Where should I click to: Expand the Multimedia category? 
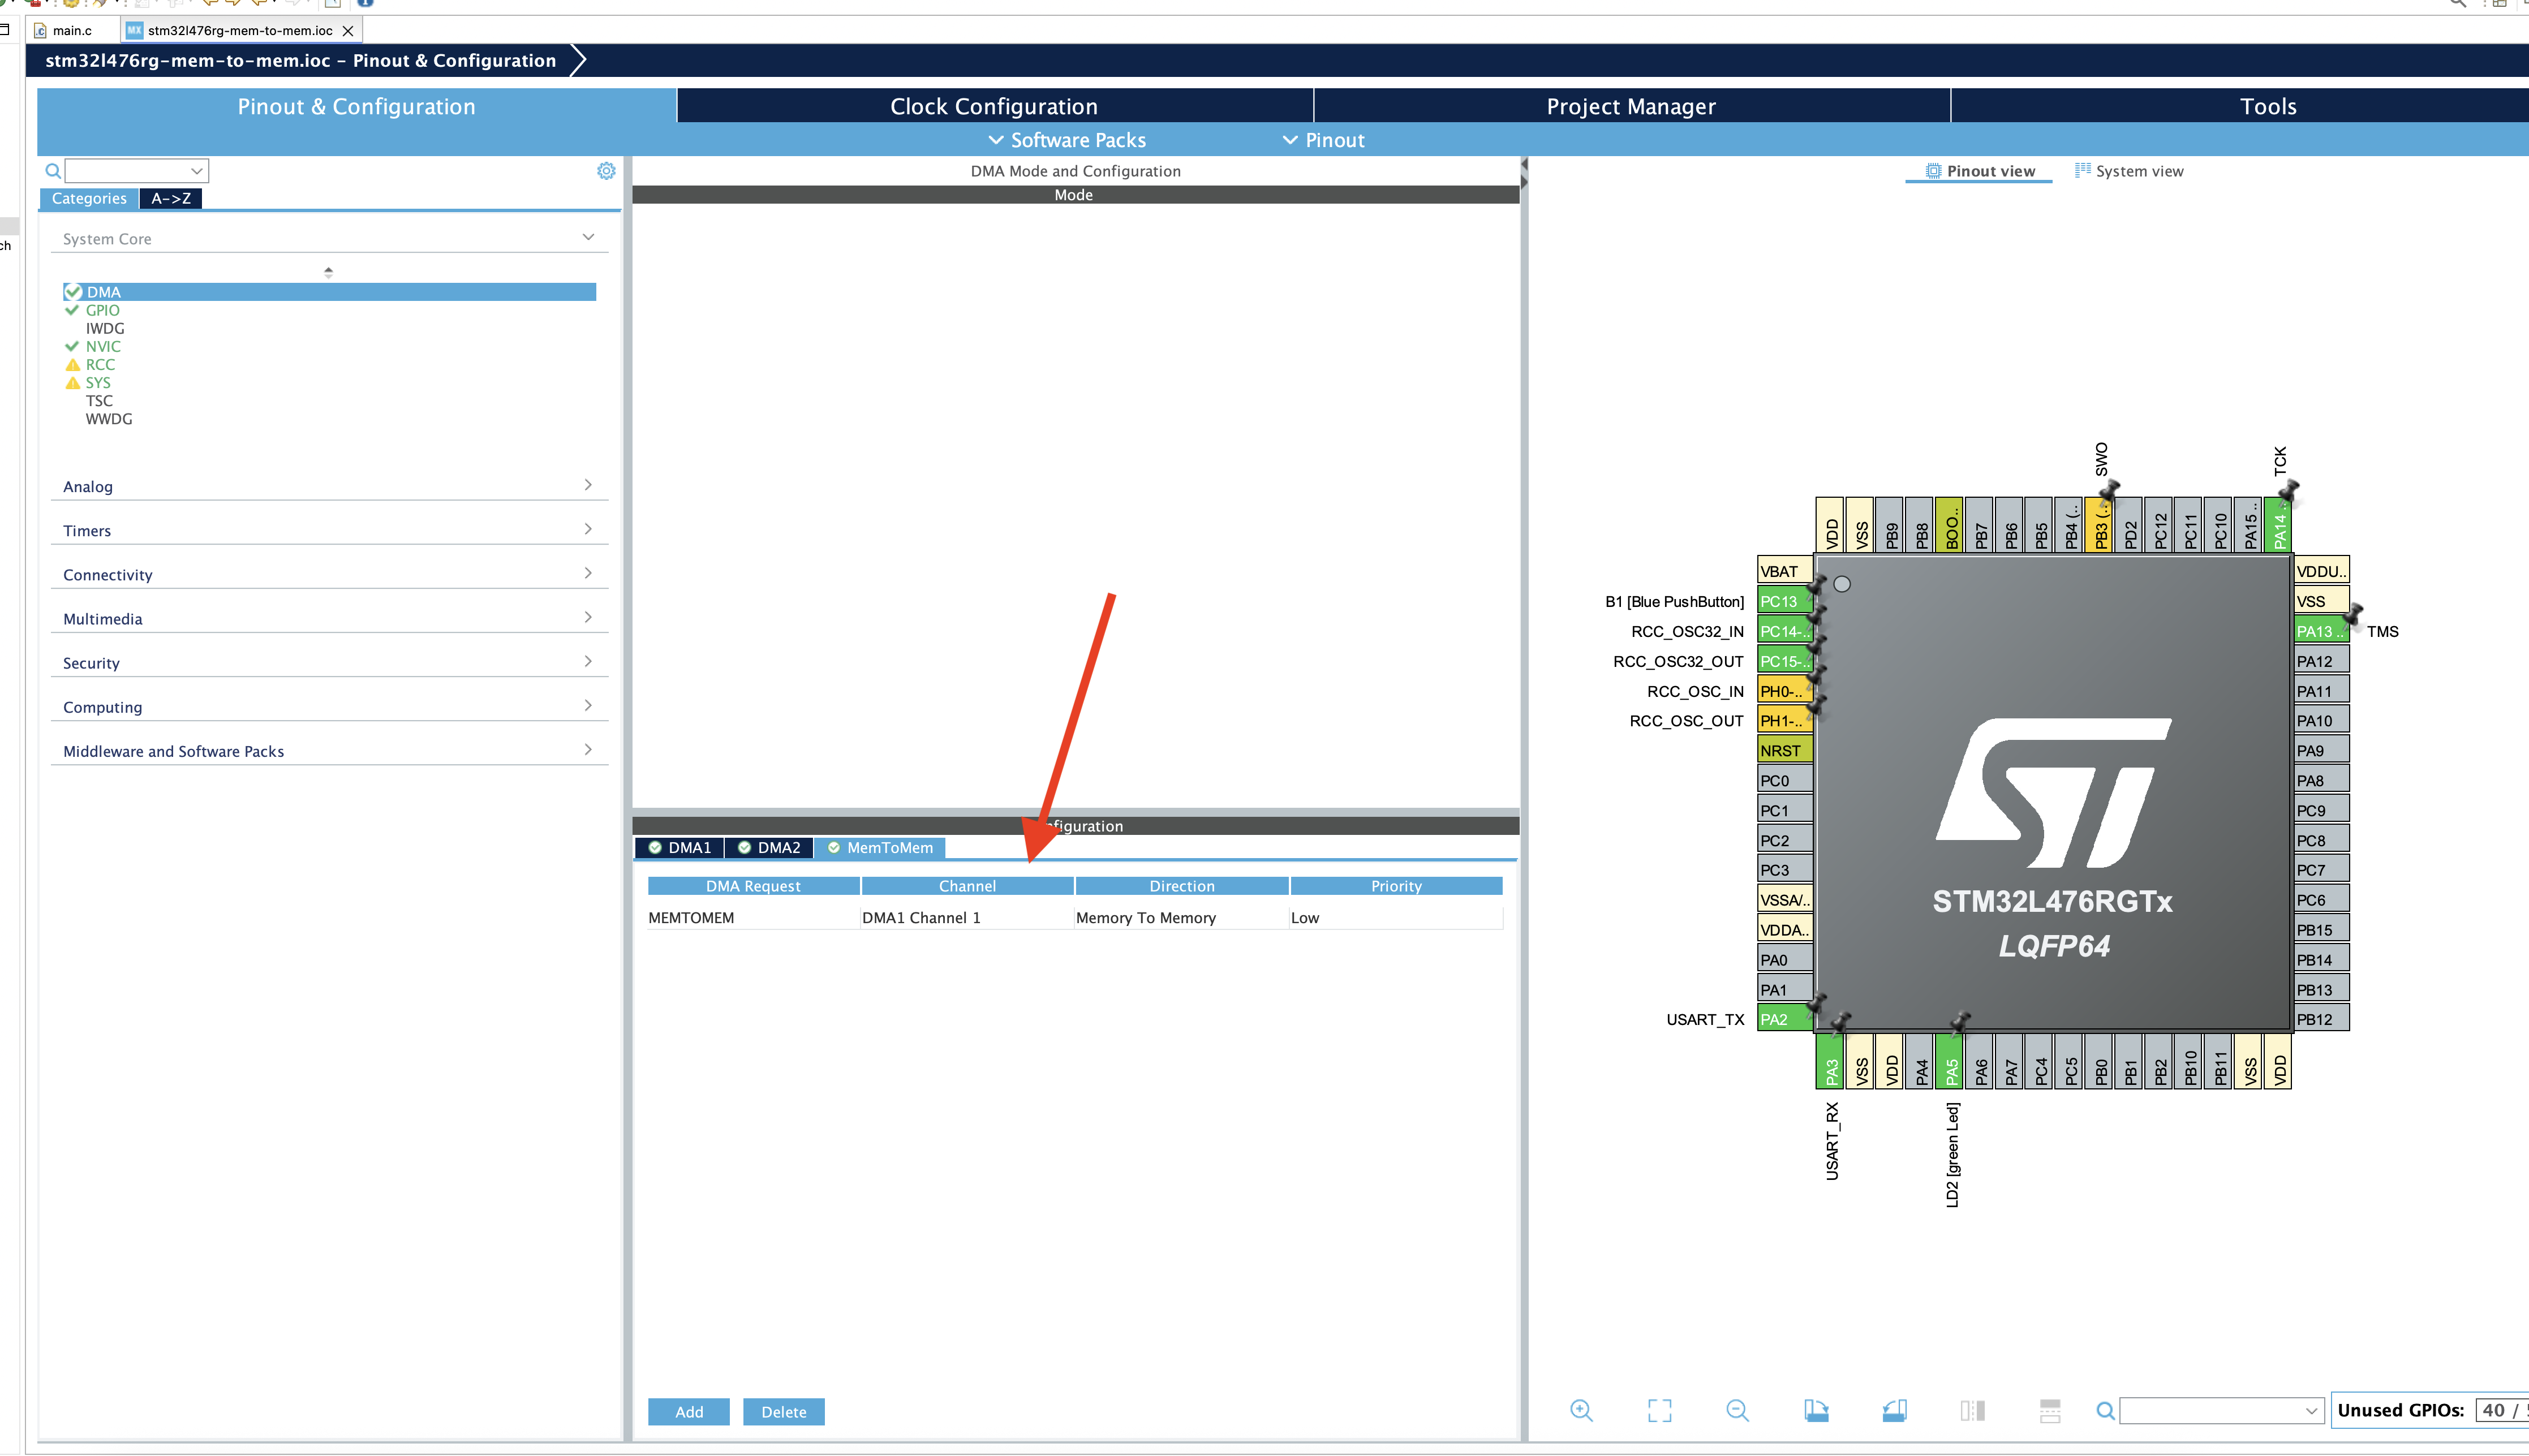(328, 618)
